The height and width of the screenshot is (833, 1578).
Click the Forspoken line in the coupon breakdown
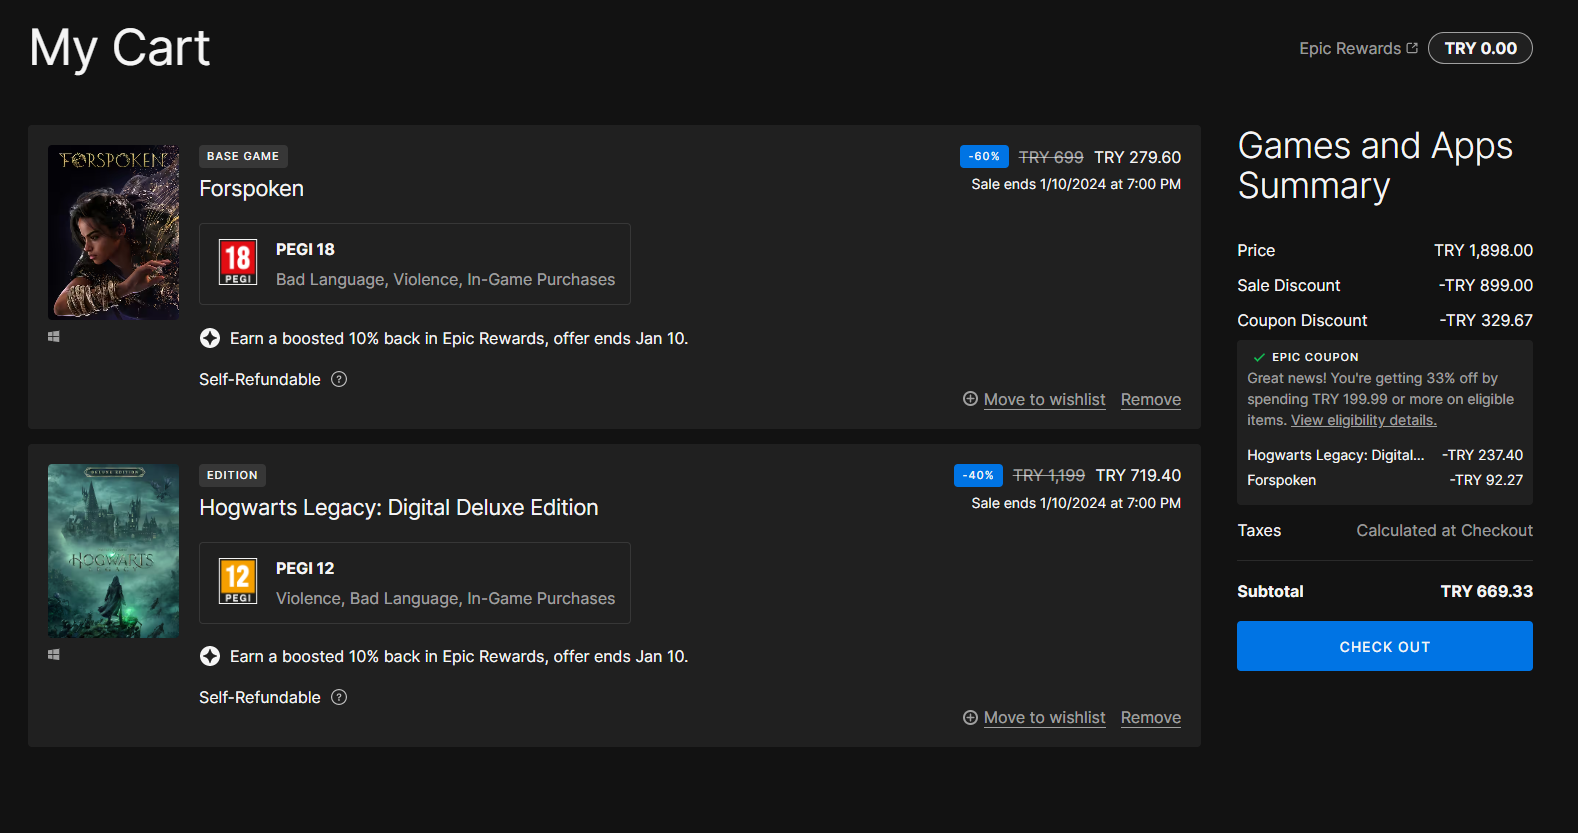click(x=1281, y=480)
